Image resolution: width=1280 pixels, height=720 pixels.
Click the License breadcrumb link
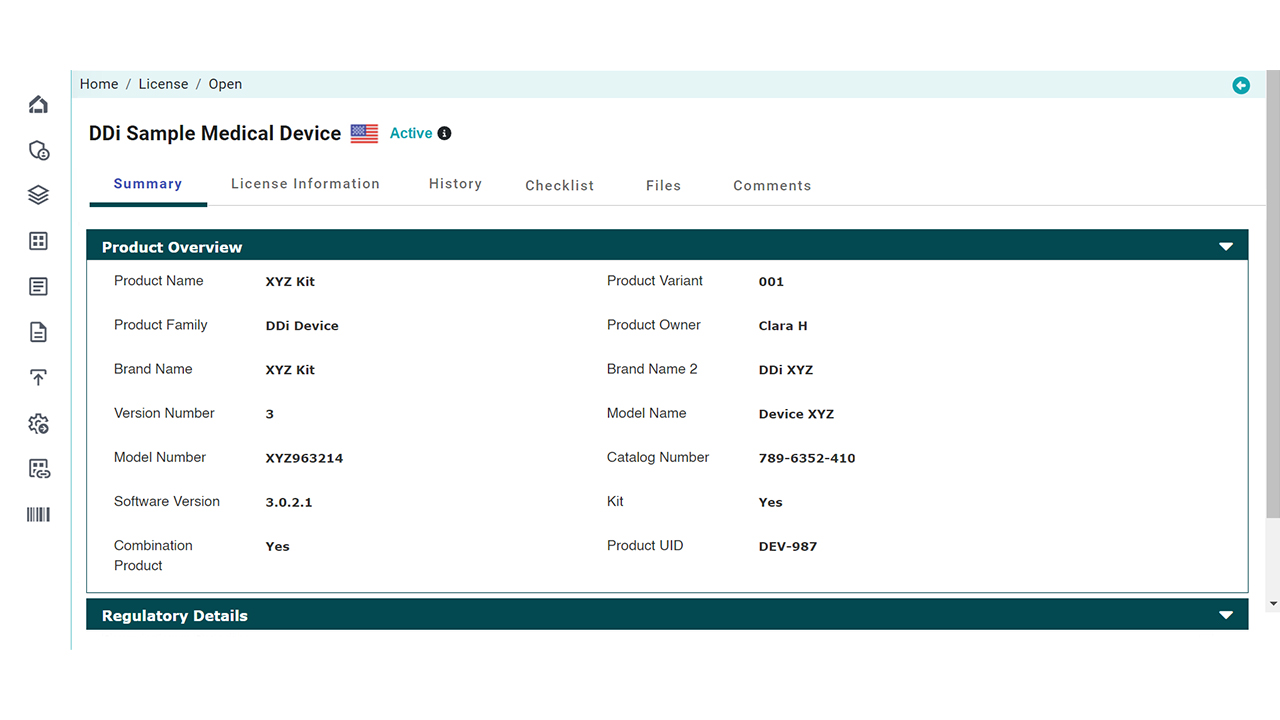point(163,85)
